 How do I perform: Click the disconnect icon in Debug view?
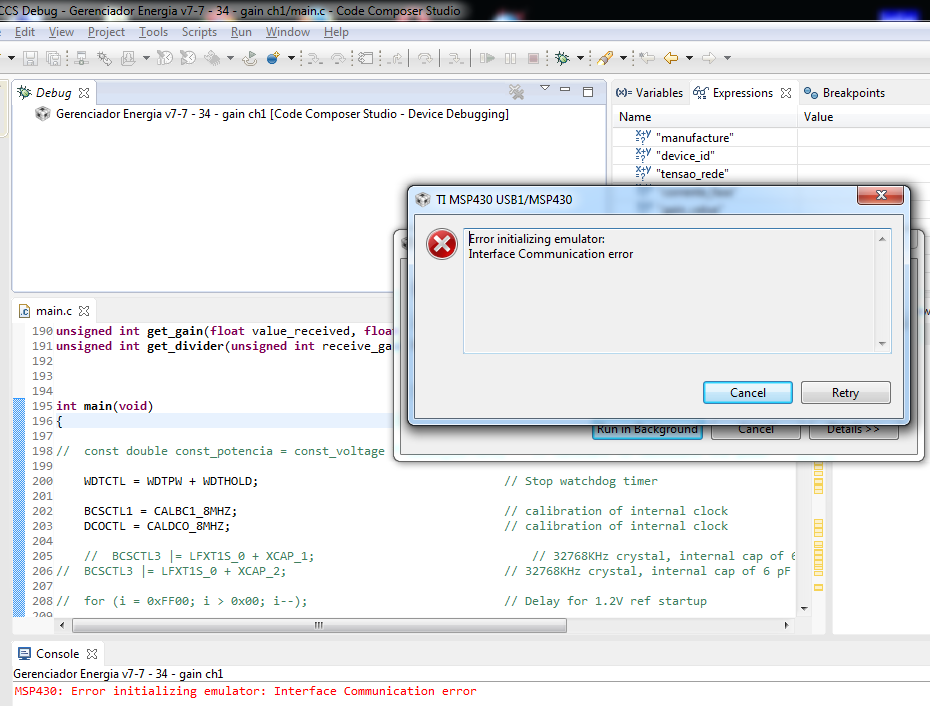(x=517, y=91)
